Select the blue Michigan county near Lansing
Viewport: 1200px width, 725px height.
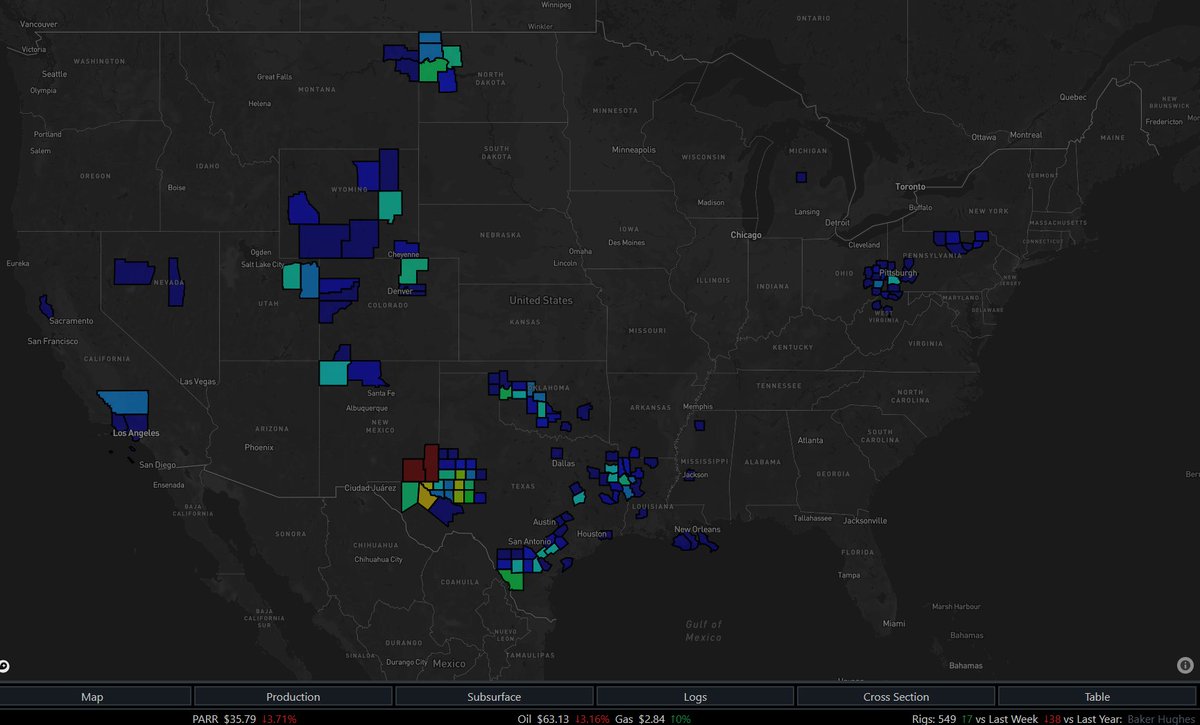801,177
